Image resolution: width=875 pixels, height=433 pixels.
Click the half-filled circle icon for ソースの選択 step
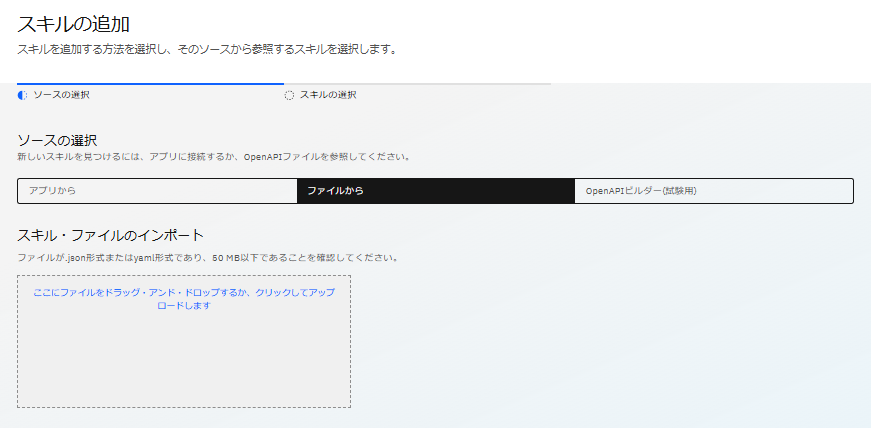[x=23, y=95]
